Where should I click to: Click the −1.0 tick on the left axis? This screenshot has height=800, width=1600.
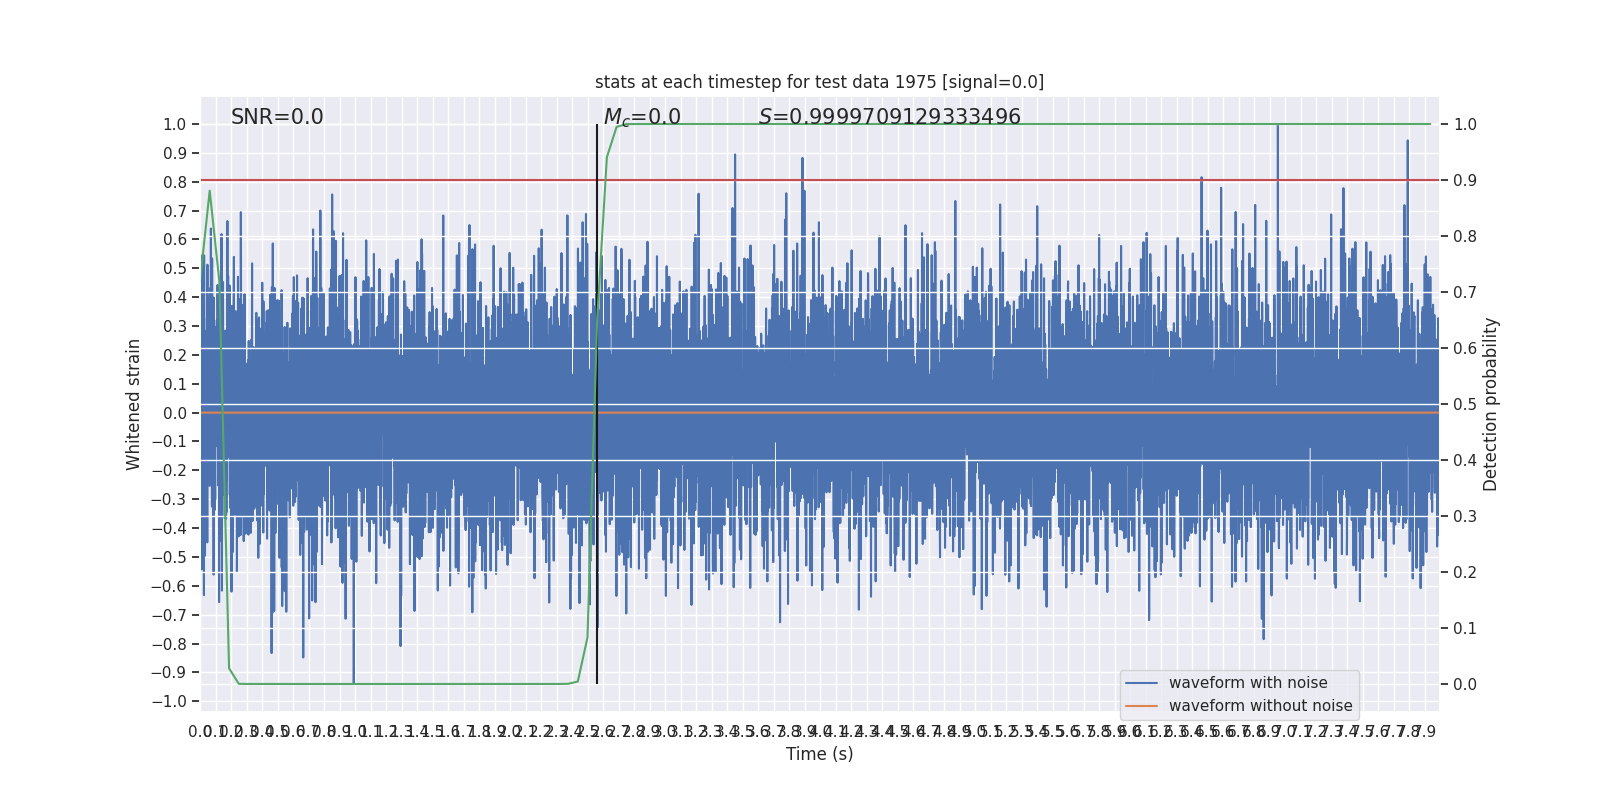tap(170, 702)
